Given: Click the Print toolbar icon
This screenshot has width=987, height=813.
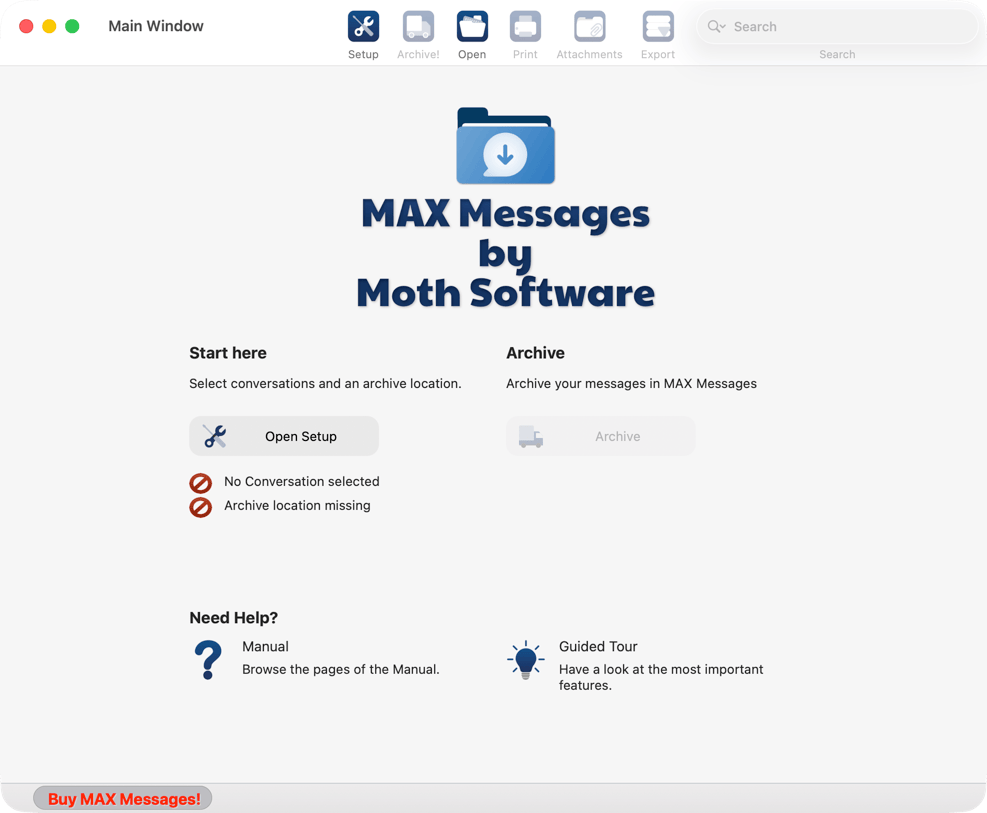Looking at the screenshot, I should (525, 26).
